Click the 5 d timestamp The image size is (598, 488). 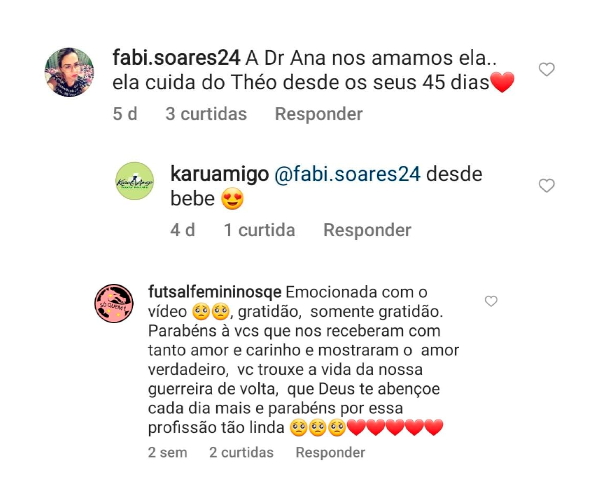[x=125, y=114]
